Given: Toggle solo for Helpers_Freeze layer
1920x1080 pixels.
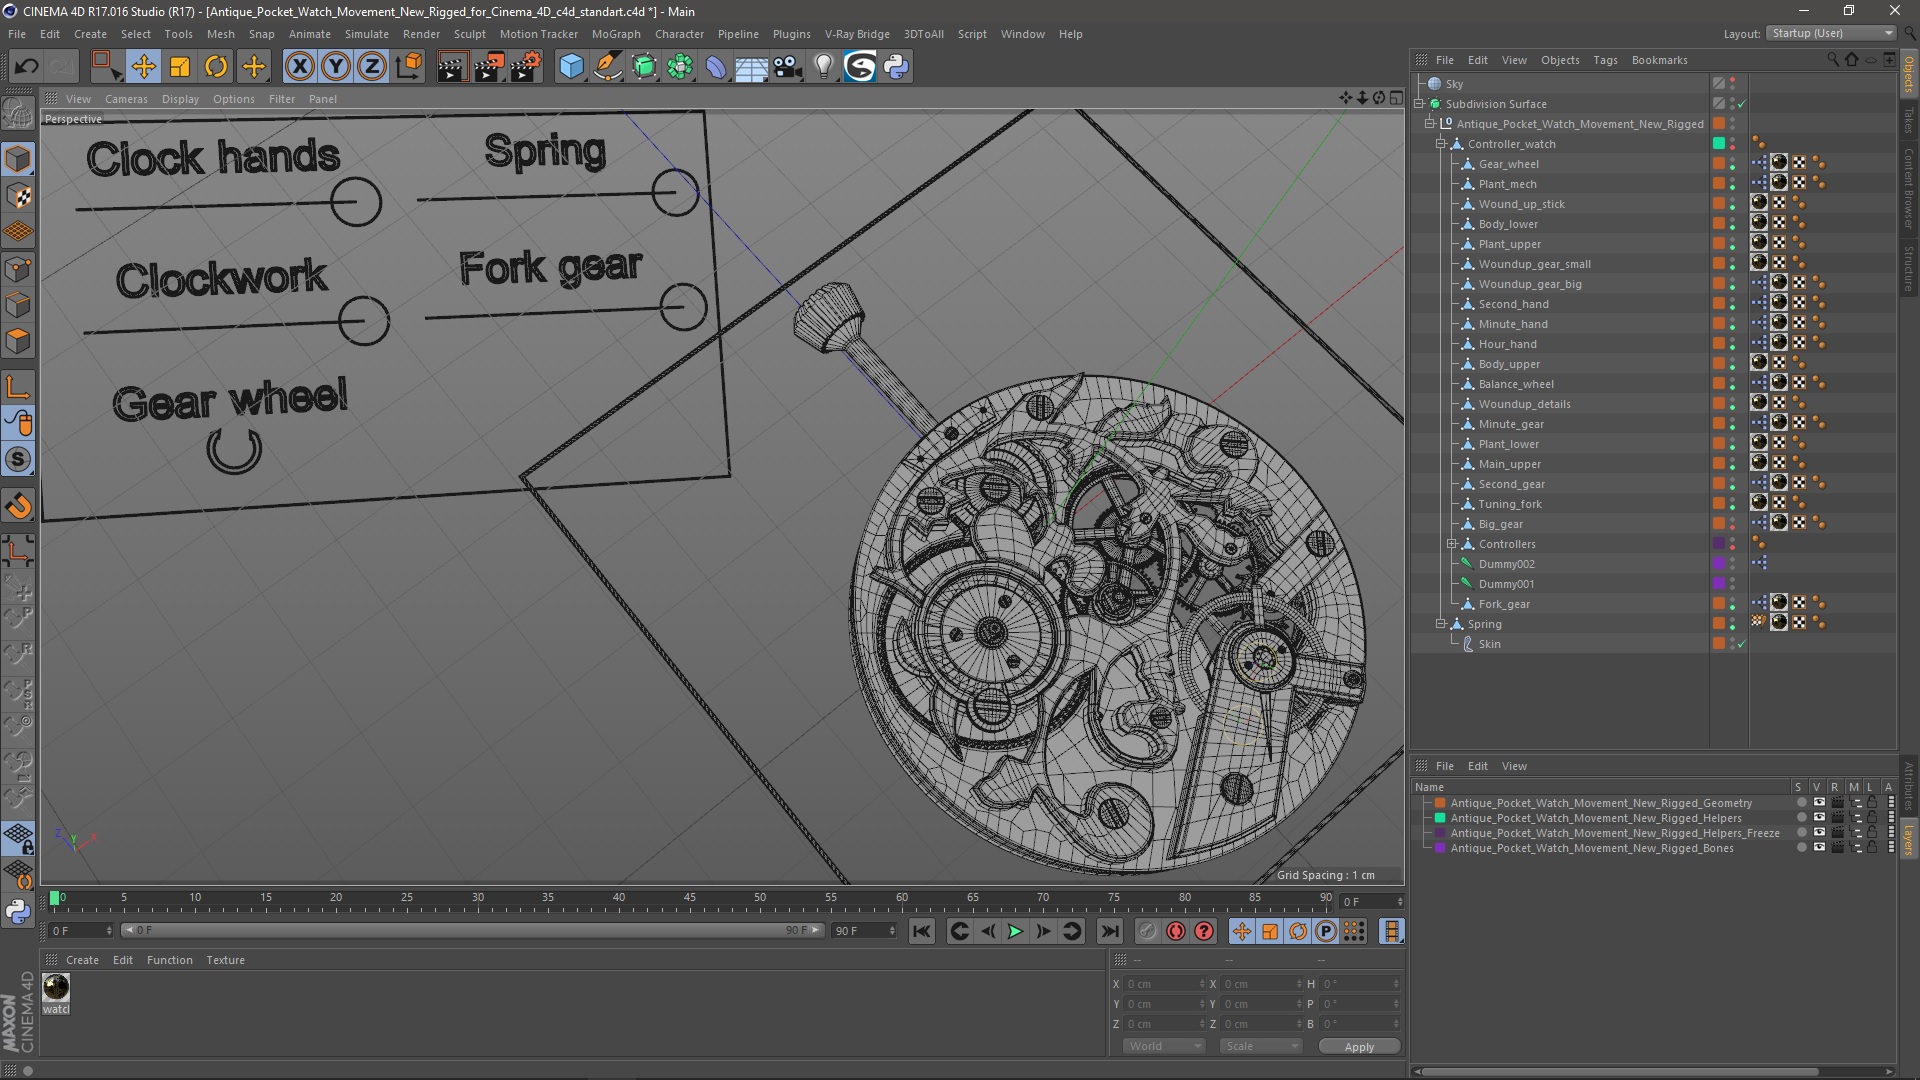Looking at the screenshot, I should pos(1801,833).
